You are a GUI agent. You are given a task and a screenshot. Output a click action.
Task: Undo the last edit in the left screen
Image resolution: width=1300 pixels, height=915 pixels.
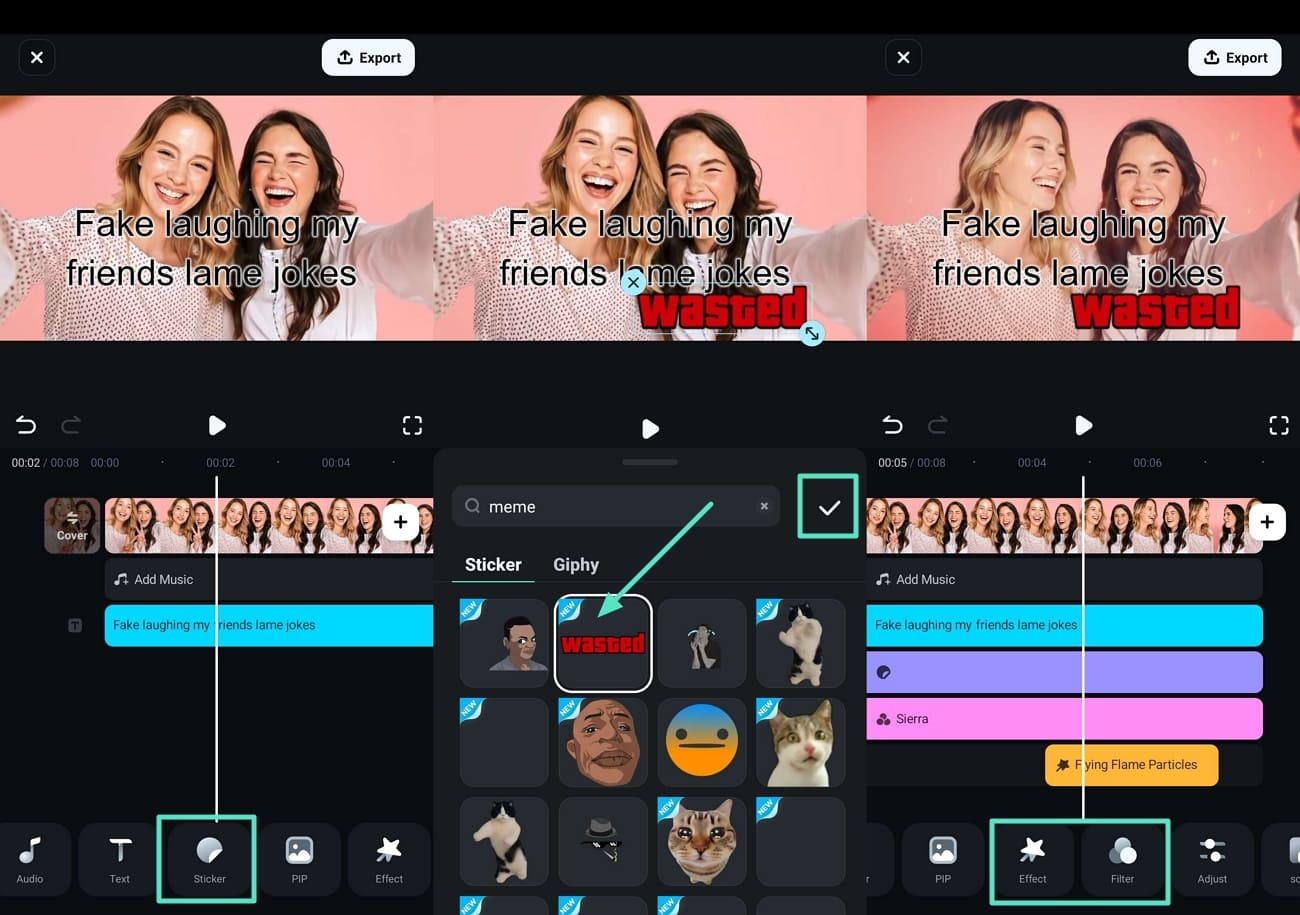(26, 426)
